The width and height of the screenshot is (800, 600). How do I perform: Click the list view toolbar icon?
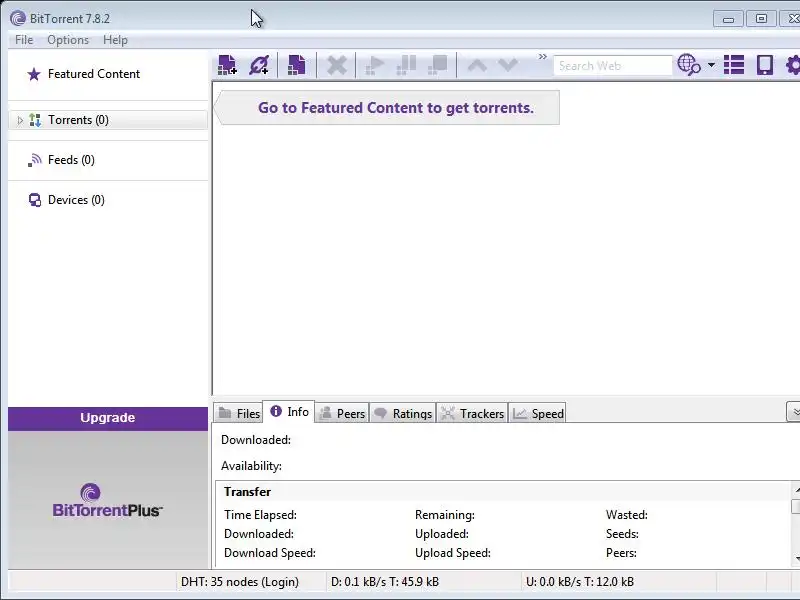tap(734, 65)
